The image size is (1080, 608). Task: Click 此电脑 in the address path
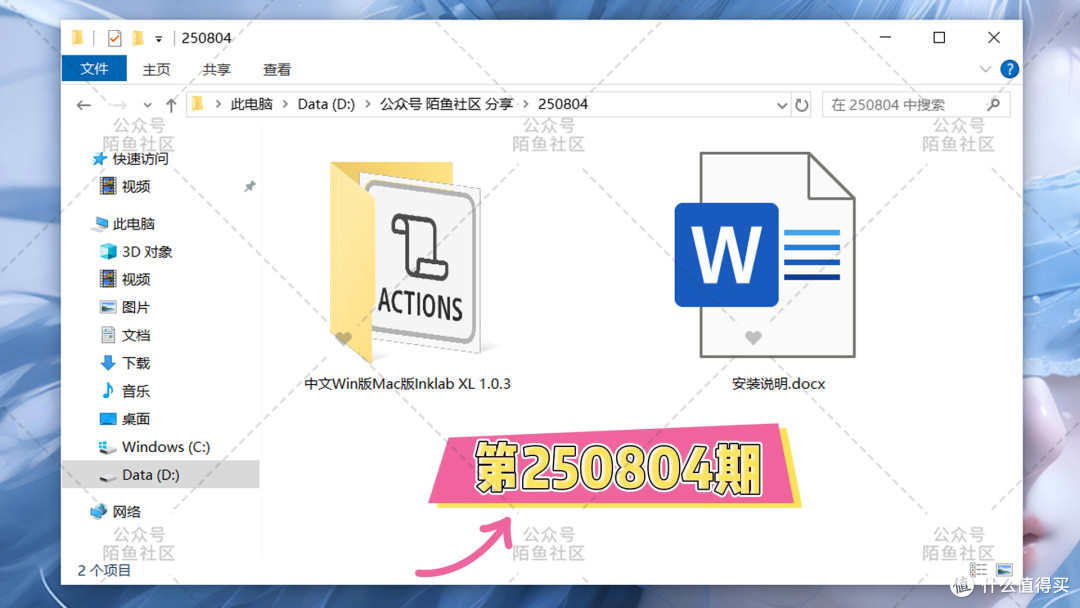pyautogui.click(x=251, y=104)
